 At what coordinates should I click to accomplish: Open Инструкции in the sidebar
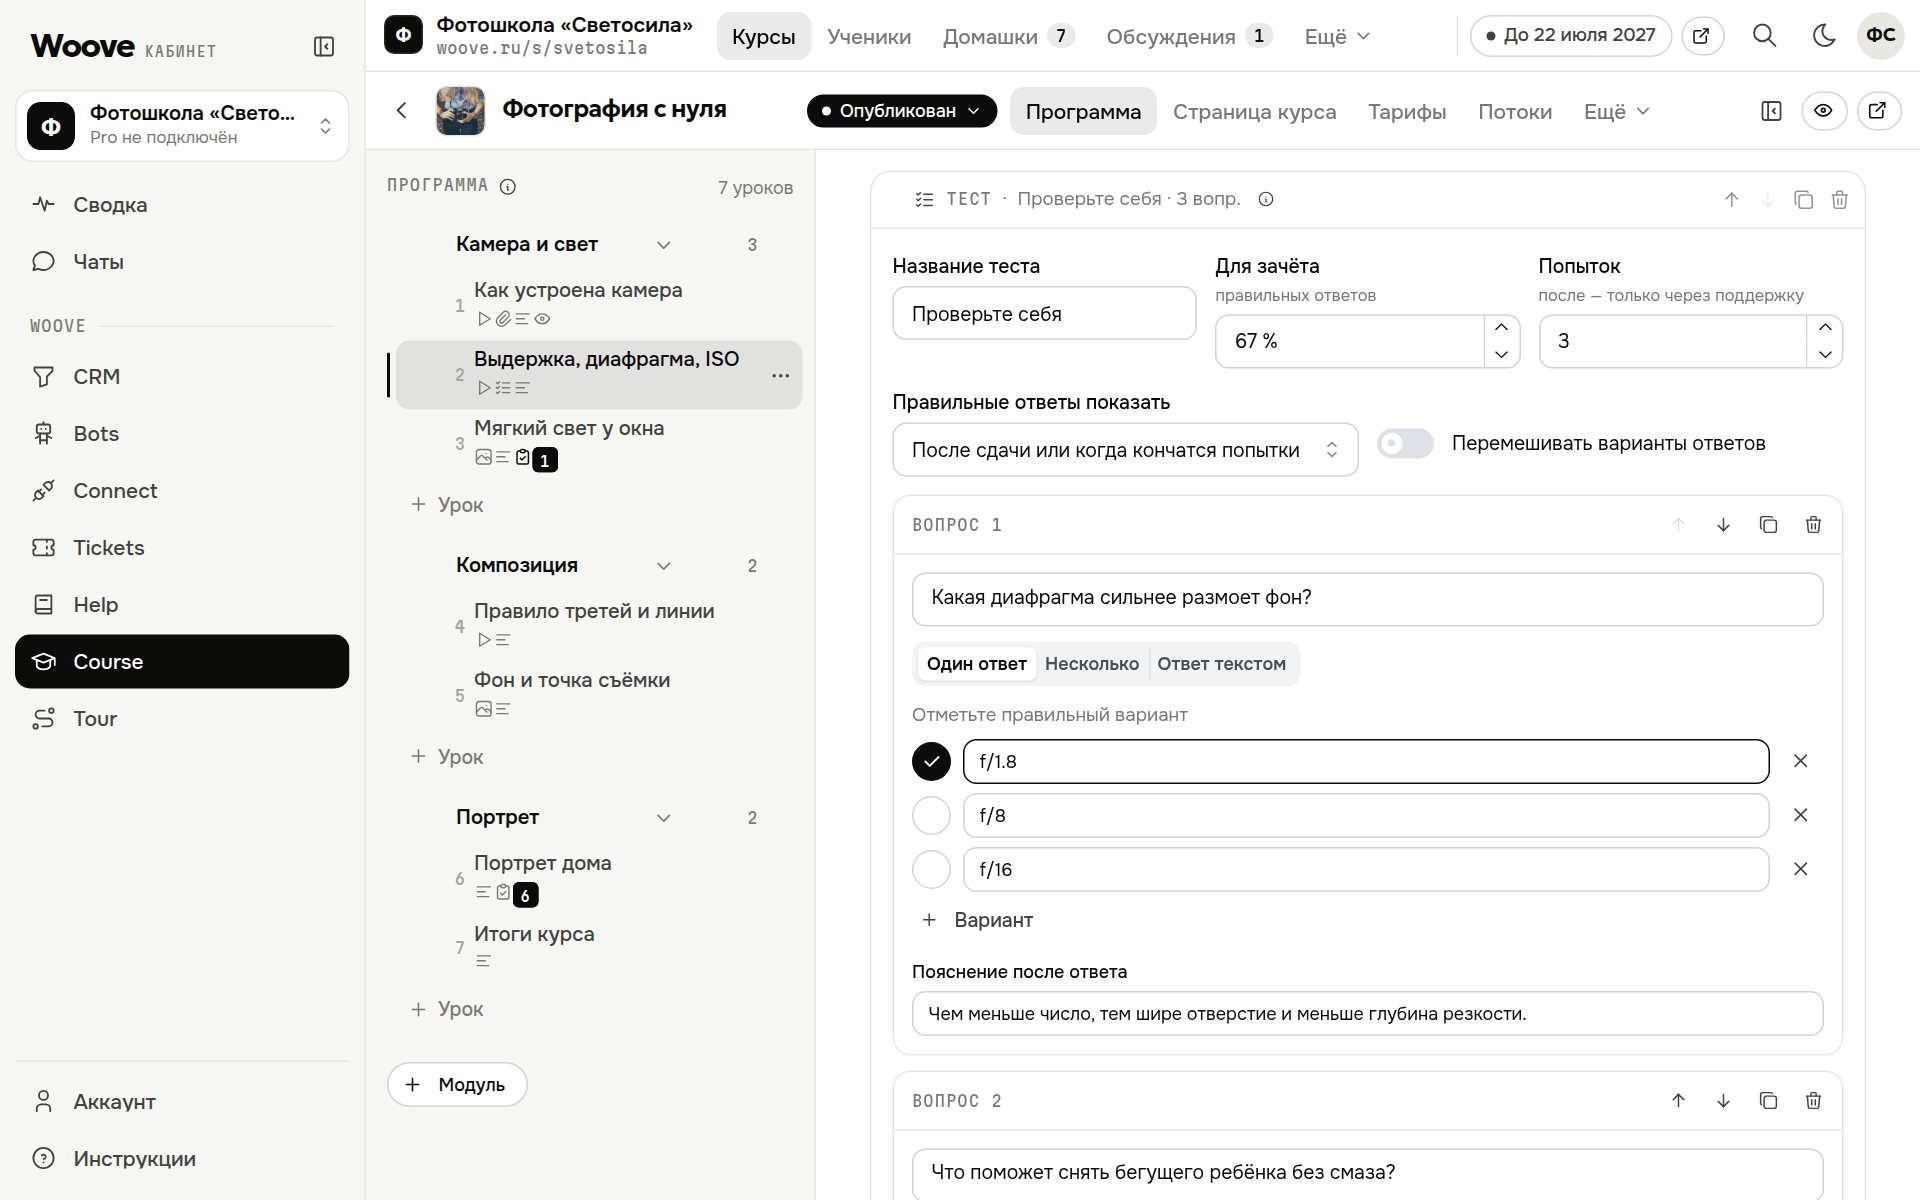(x=182, y=1159)
